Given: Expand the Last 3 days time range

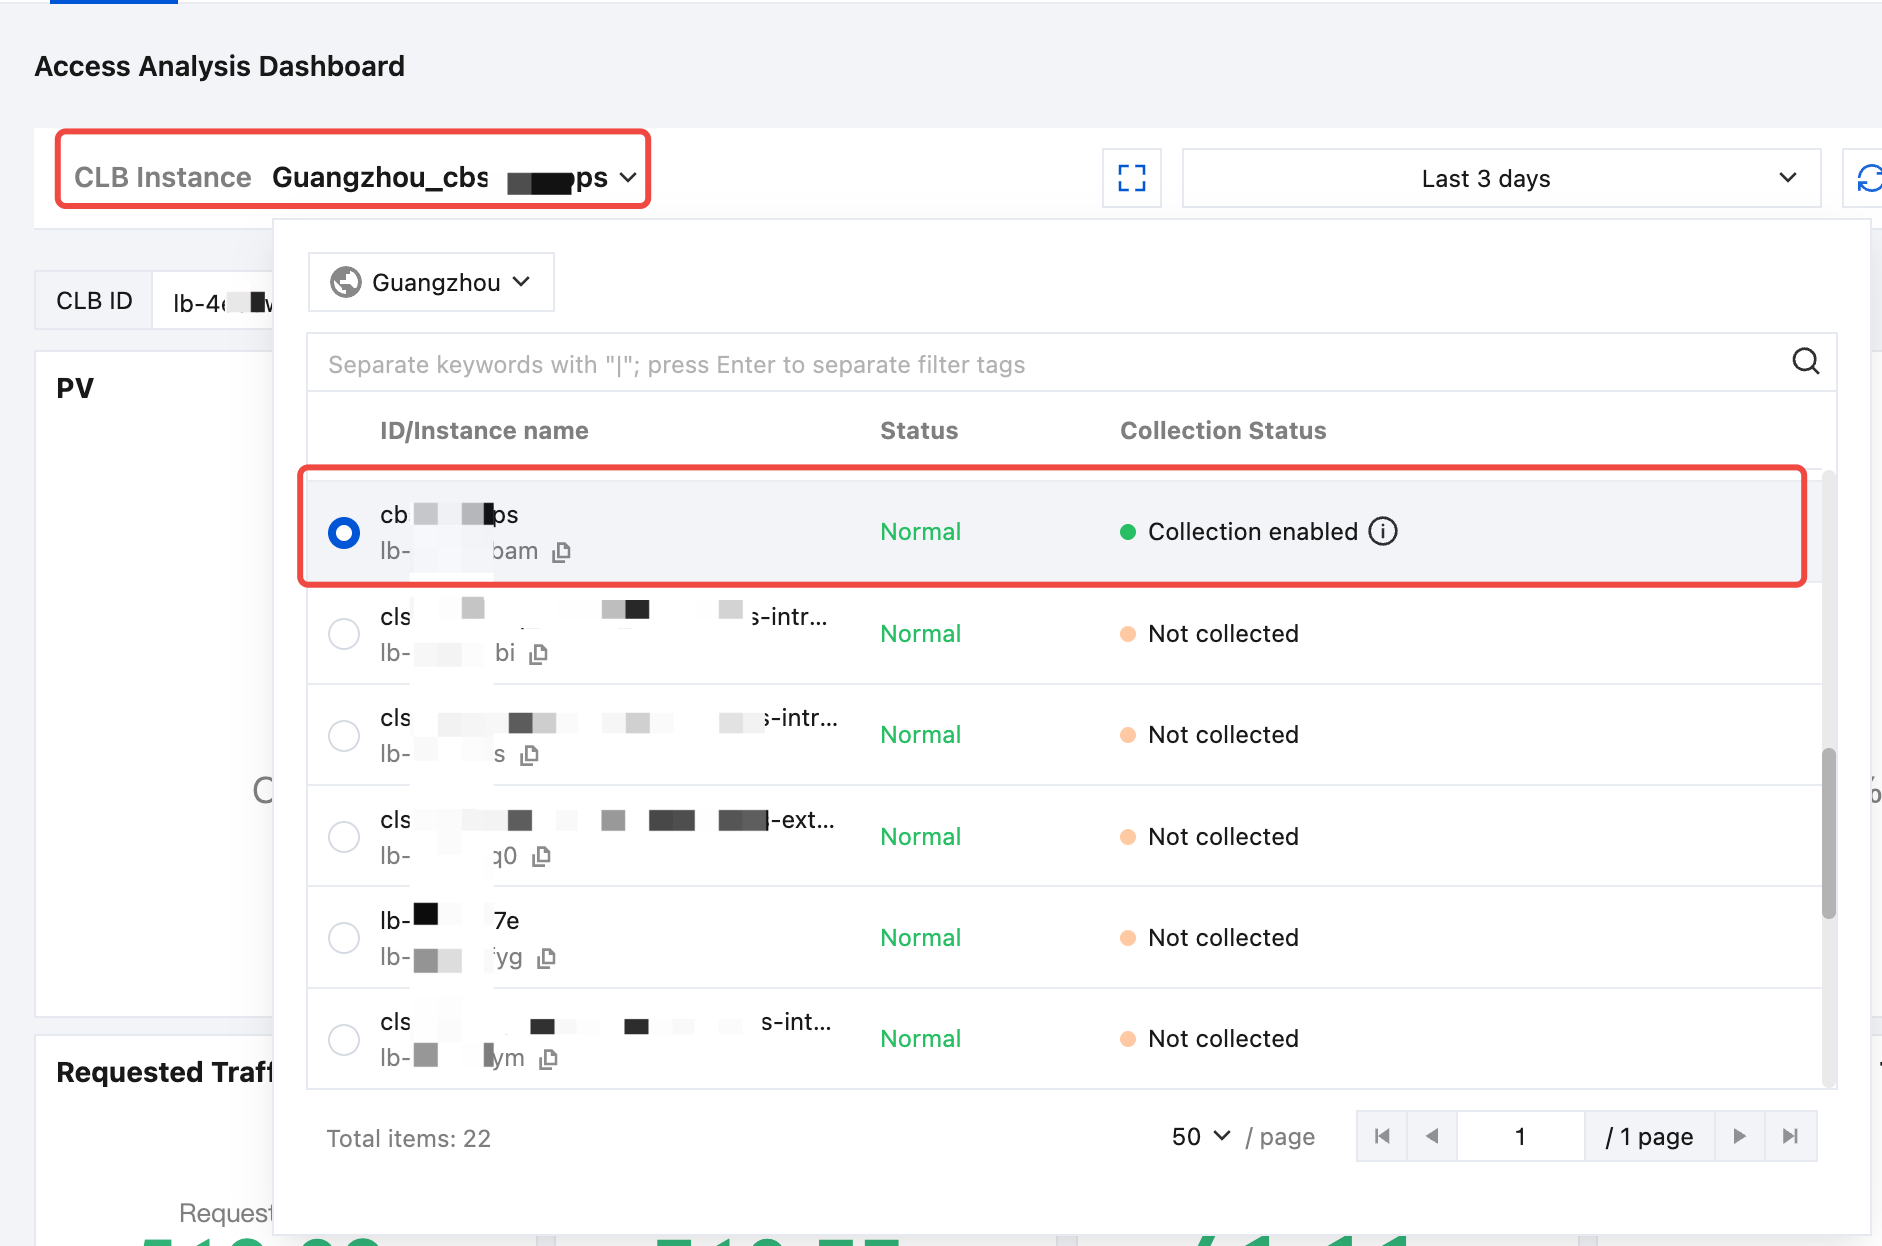Looking at the screenshot, I should pyautogui.click(x=1500, y=178).
